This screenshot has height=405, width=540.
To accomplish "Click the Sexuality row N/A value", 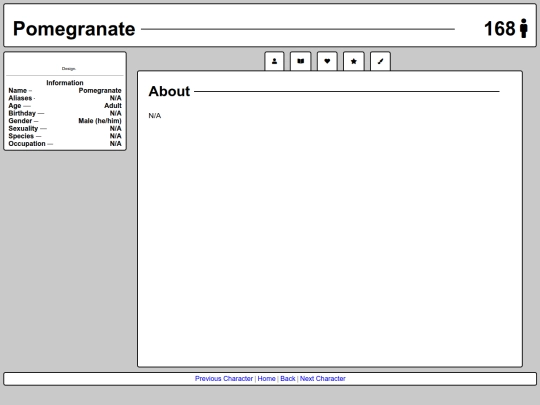I will click(x=115, y=128).
